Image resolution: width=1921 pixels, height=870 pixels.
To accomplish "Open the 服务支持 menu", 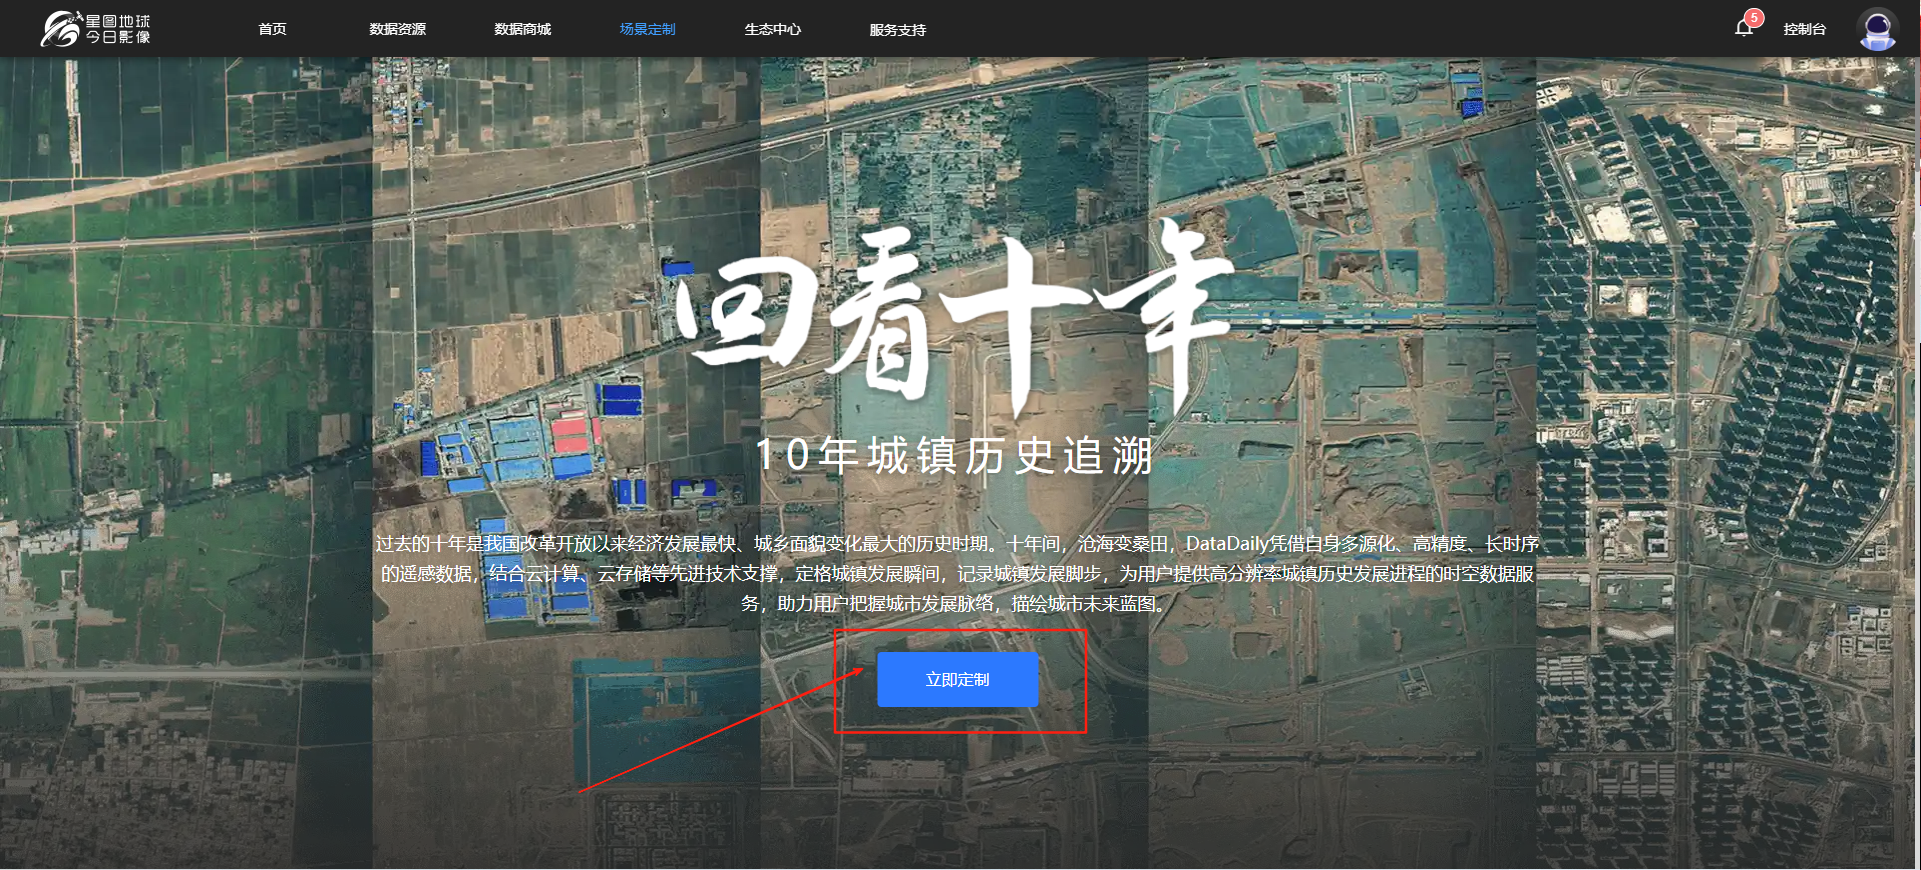I will point(897,29).
